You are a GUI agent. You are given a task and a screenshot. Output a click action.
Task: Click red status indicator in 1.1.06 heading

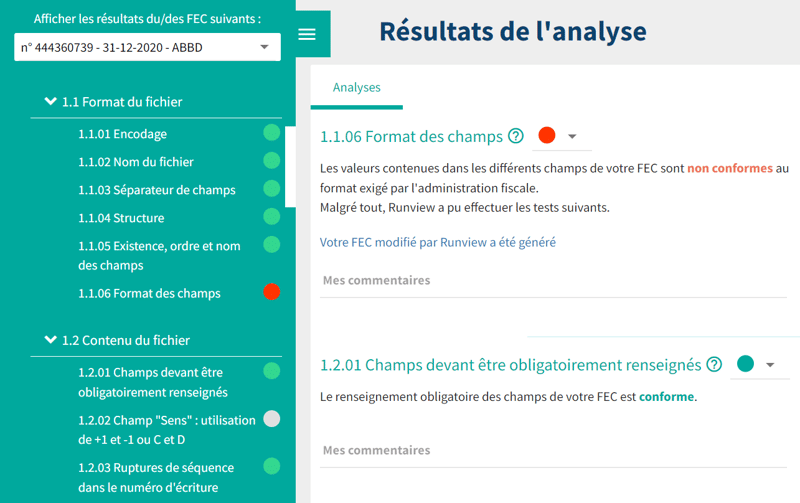[x=547, y=135]
